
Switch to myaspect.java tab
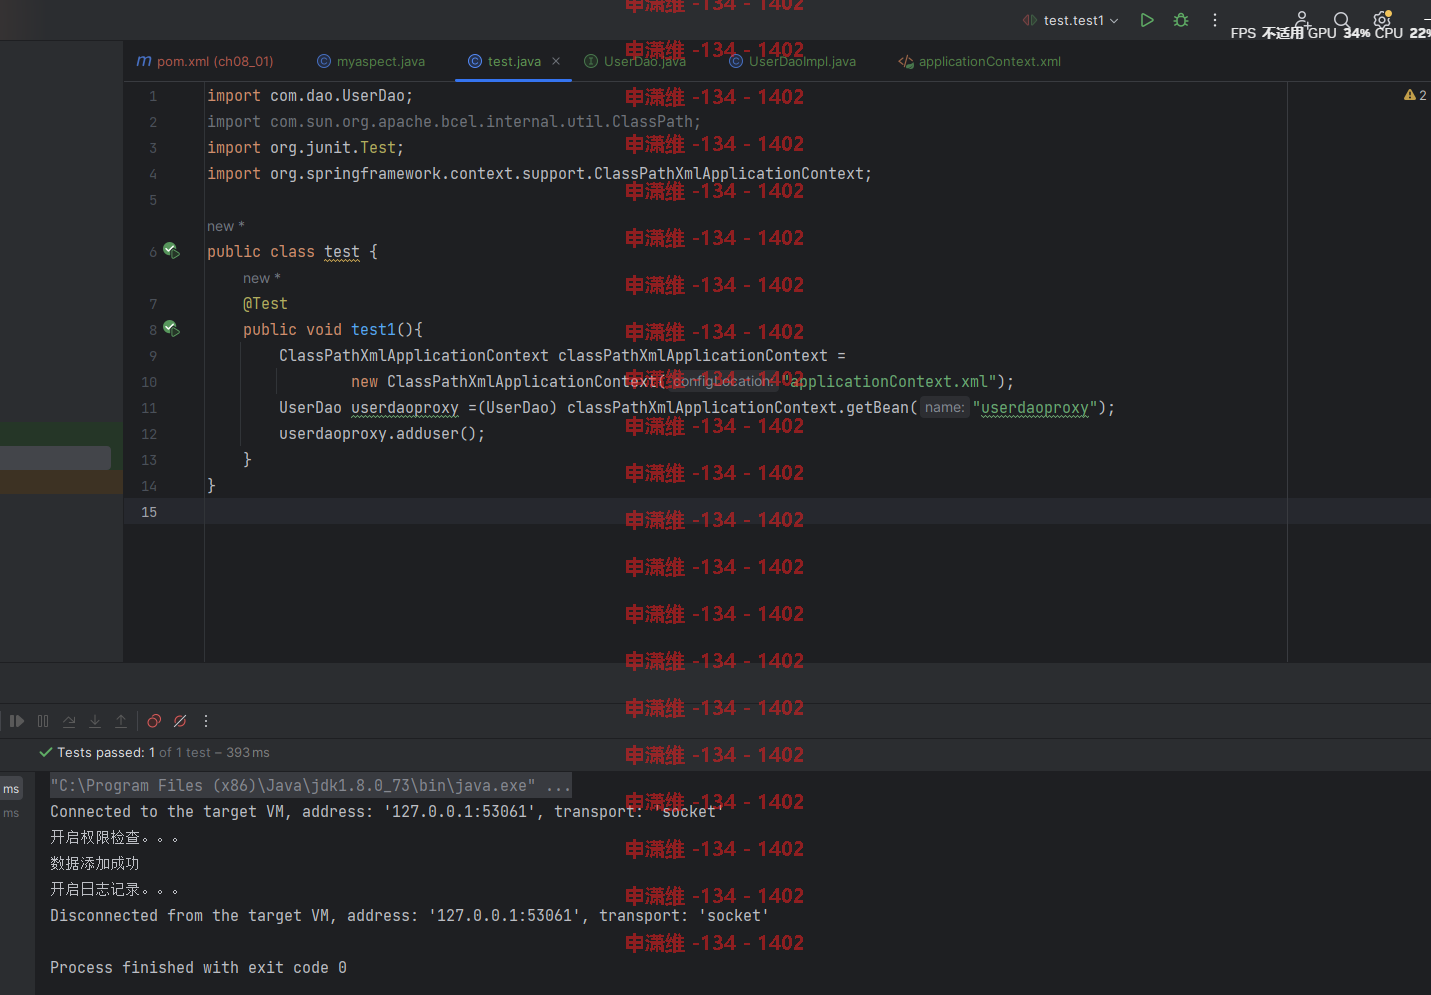371,61
